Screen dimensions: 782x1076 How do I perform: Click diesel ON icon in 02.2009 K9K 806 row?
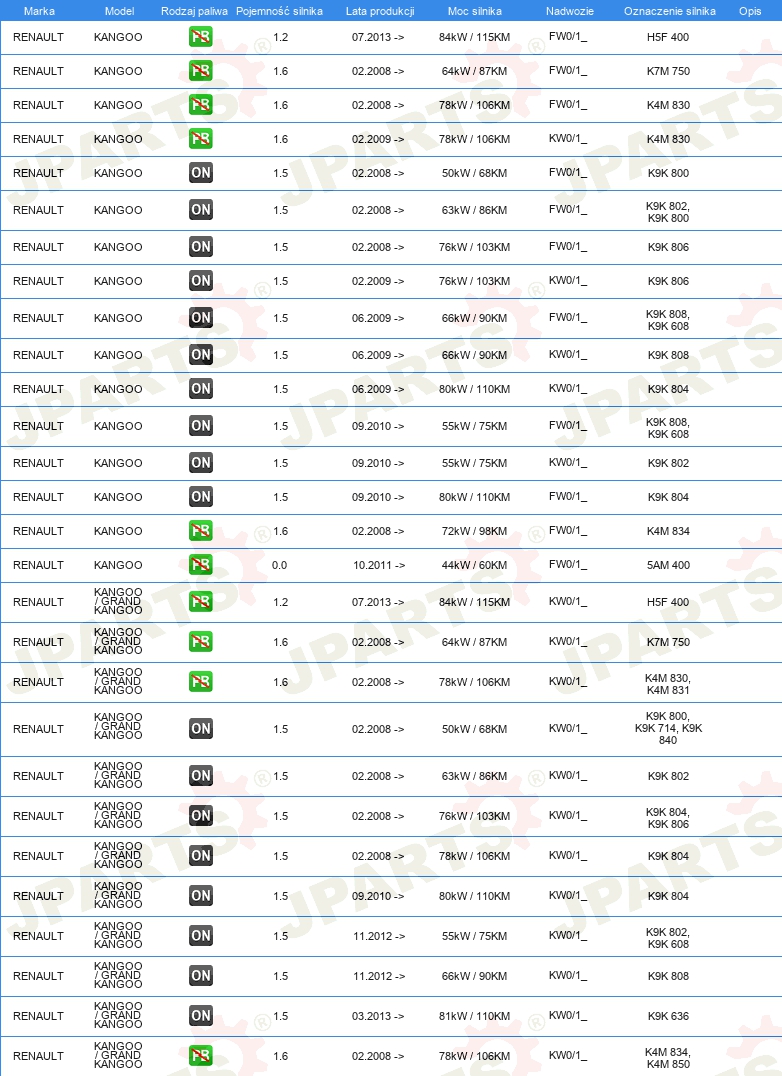pos(201,281)
